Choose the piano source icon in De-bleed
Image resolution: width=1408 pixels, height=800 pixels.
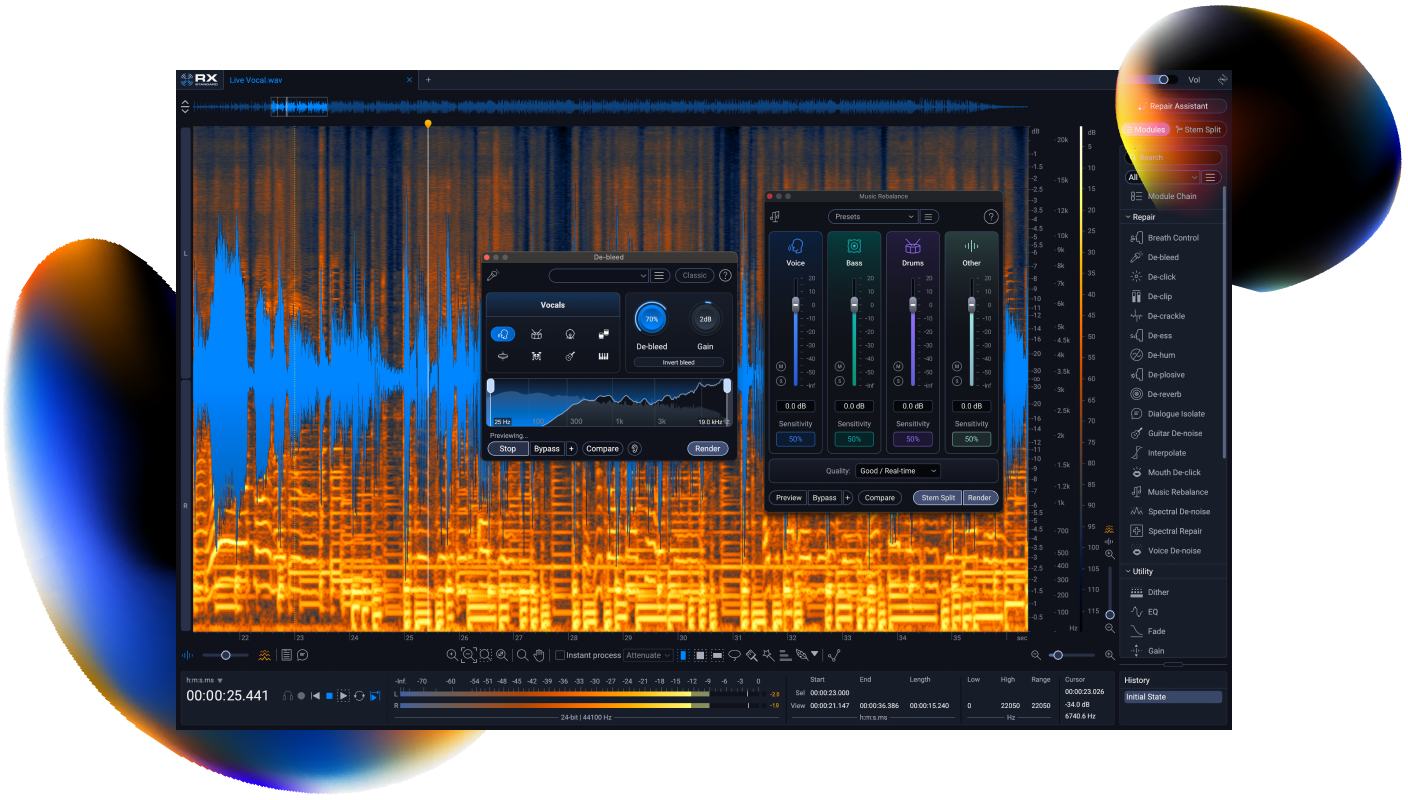pyautogui.click(x=603, y=356)
